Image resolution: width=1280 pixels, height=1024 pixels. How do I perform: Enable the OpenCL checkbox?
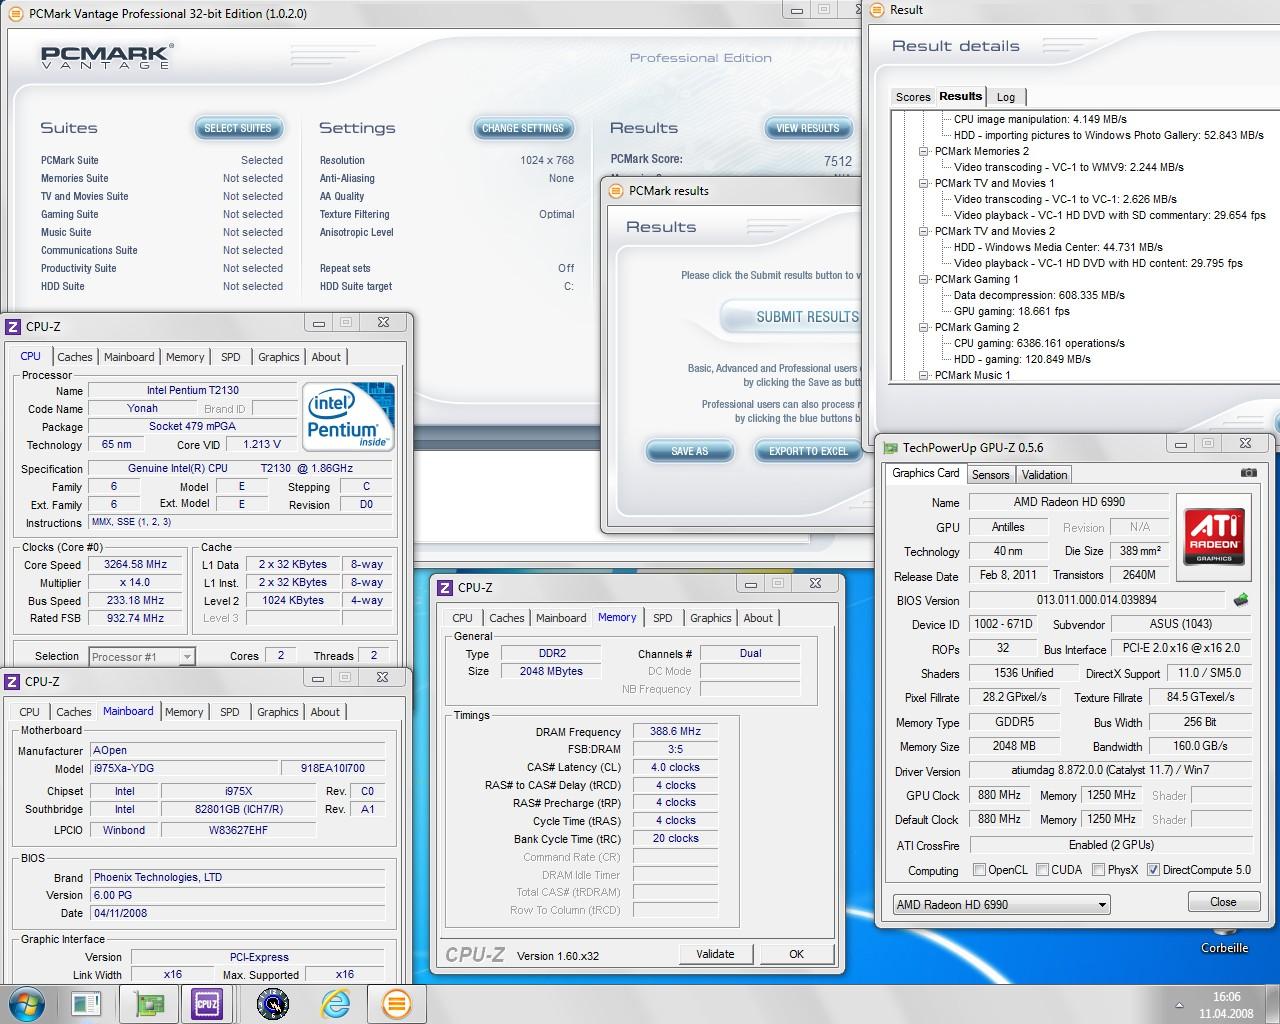979,870
